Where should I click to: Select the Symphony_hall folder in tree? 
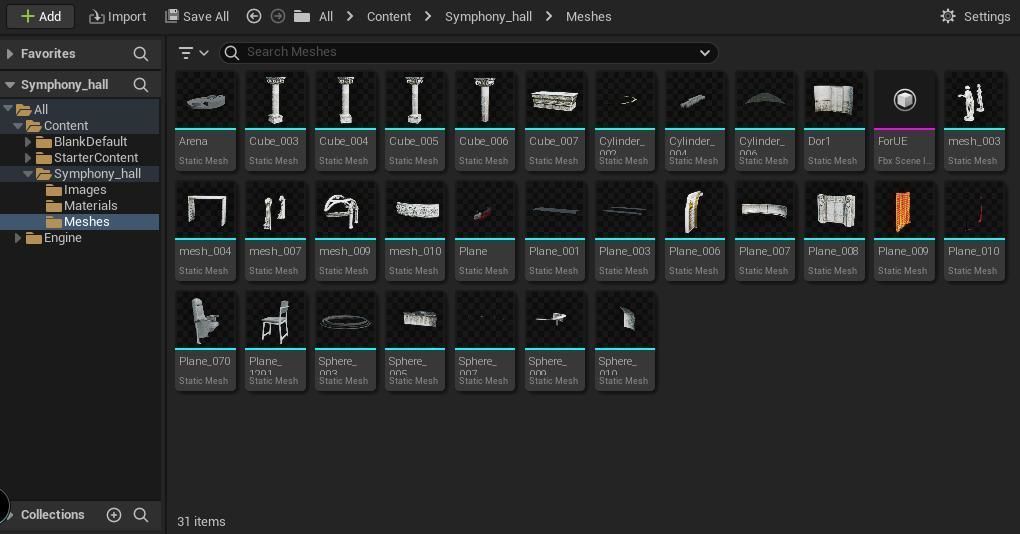(97, 174)
